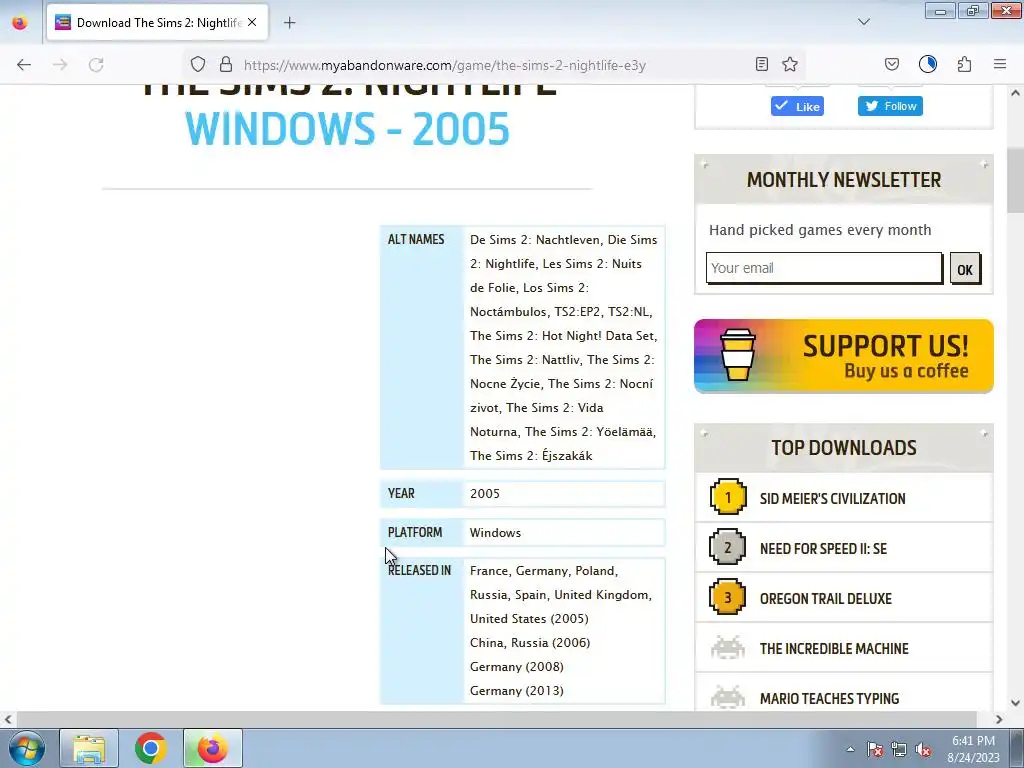The height and width of the screenshot is (768, 1024).
Task: Click the Facebook Like button
Action: pyautogui.click(x=797, y=106)
